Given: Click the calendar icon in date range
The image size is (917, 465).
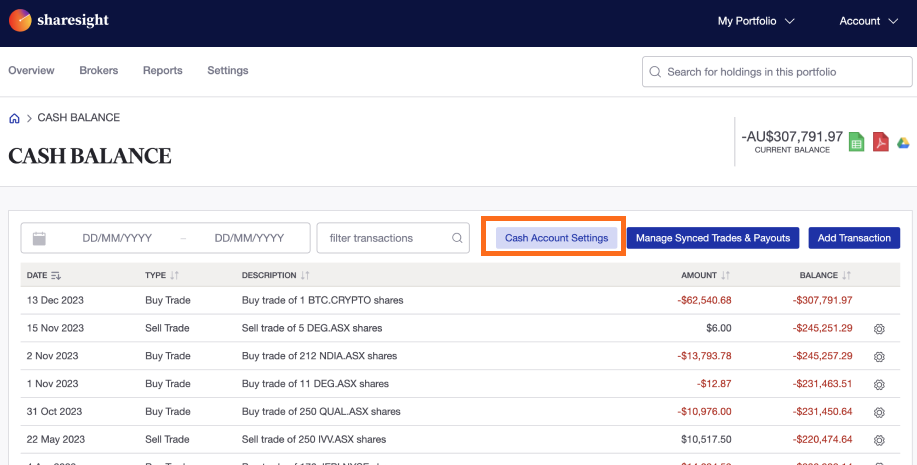Looking at the screenshot, I should click(39, 238).
